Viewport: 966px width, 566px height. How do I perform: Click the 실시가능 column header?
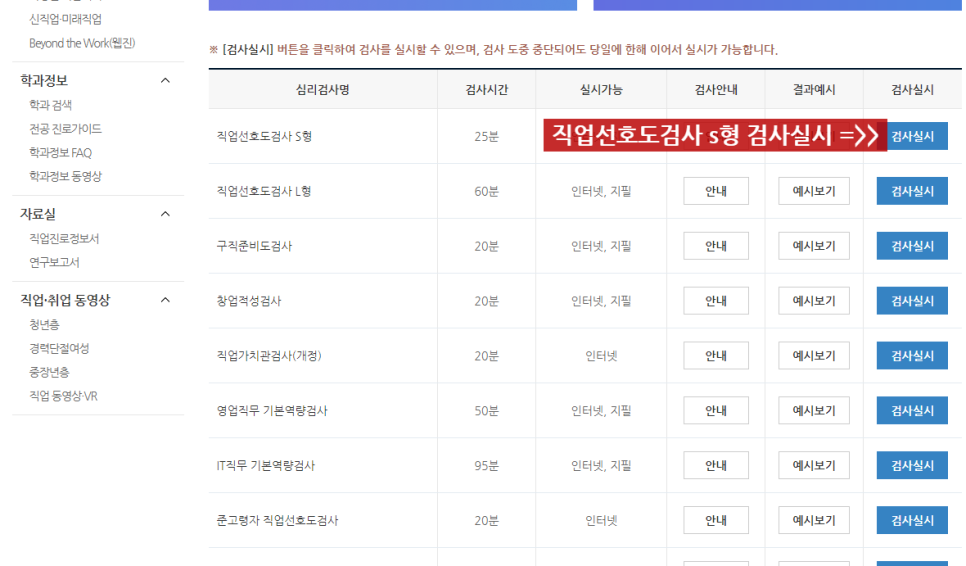pos(601,89)
